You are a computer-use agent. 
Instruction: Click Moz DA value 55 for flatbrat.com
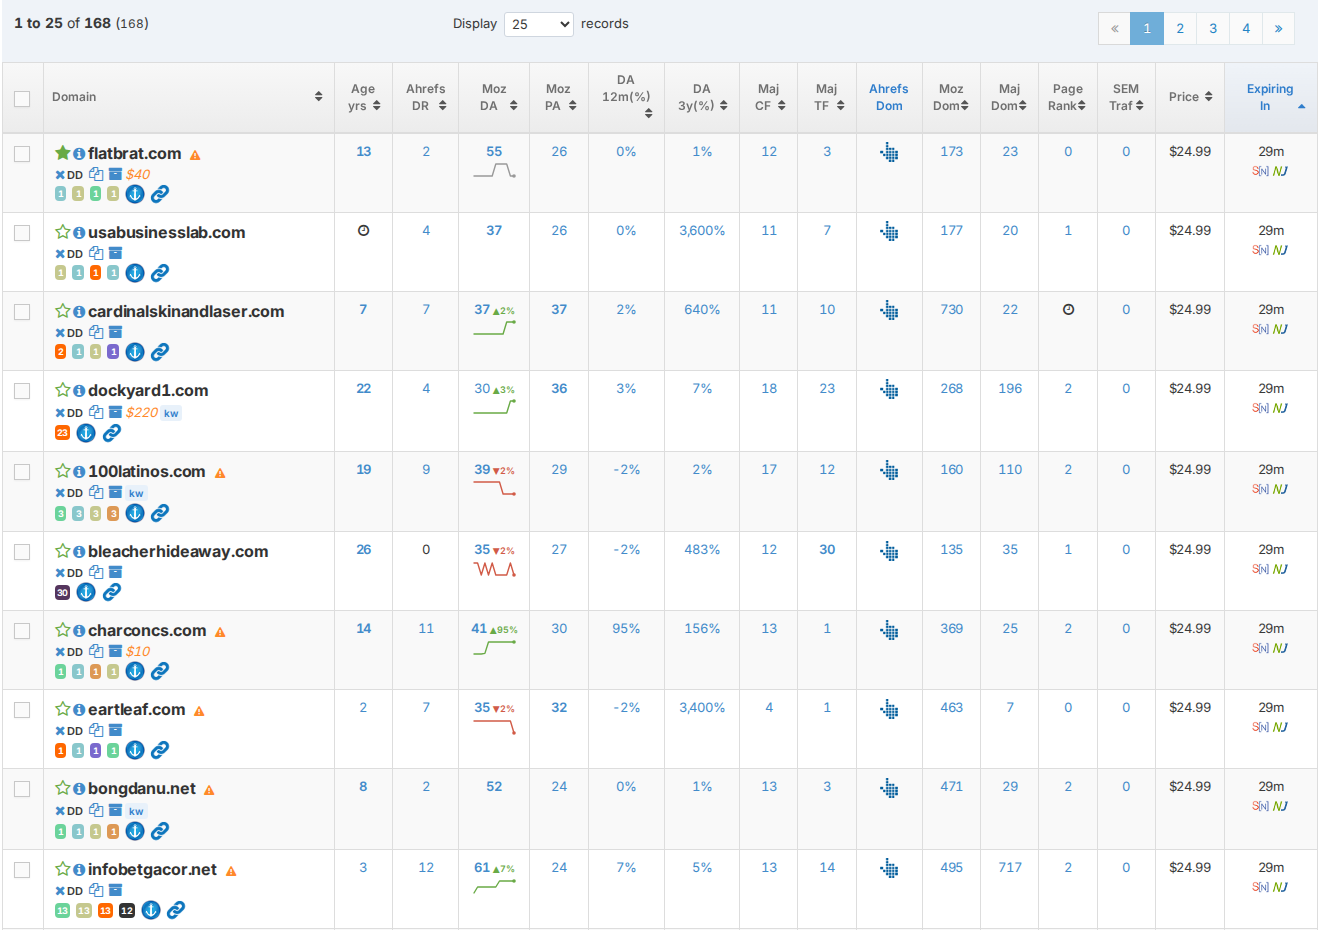(494, 151)
